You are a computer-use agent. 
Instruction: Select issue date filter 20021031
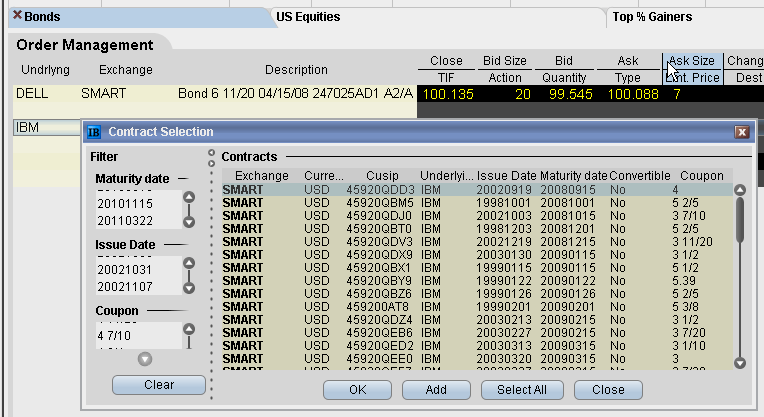click(x=125, y=269)
